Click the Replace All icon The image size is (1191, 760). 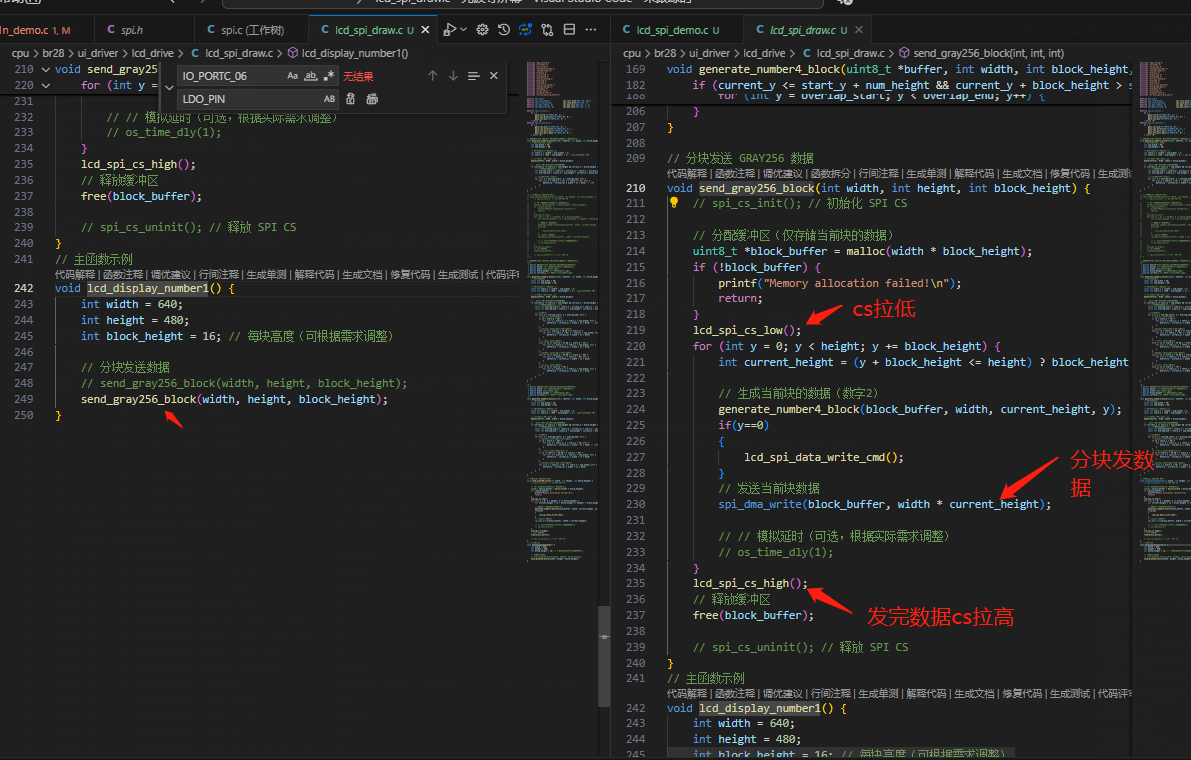(x=372, y=99)
